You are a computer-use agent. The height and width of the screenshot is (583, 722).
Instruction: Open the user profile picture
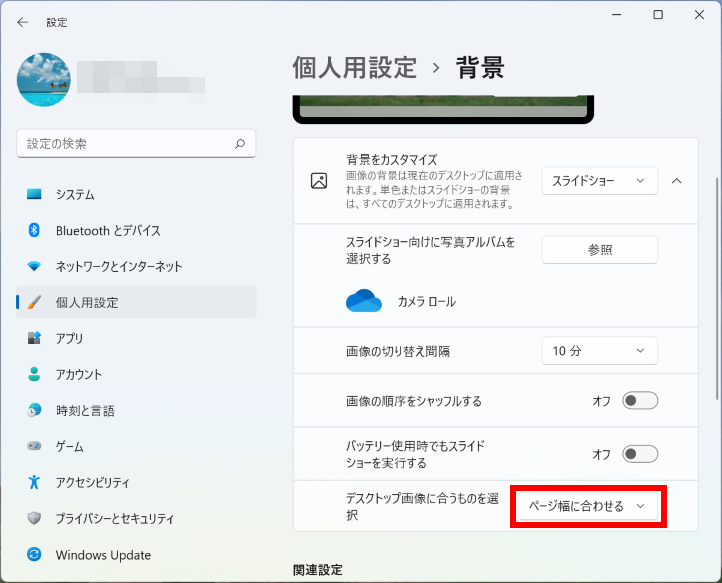(x=44, y=80)
